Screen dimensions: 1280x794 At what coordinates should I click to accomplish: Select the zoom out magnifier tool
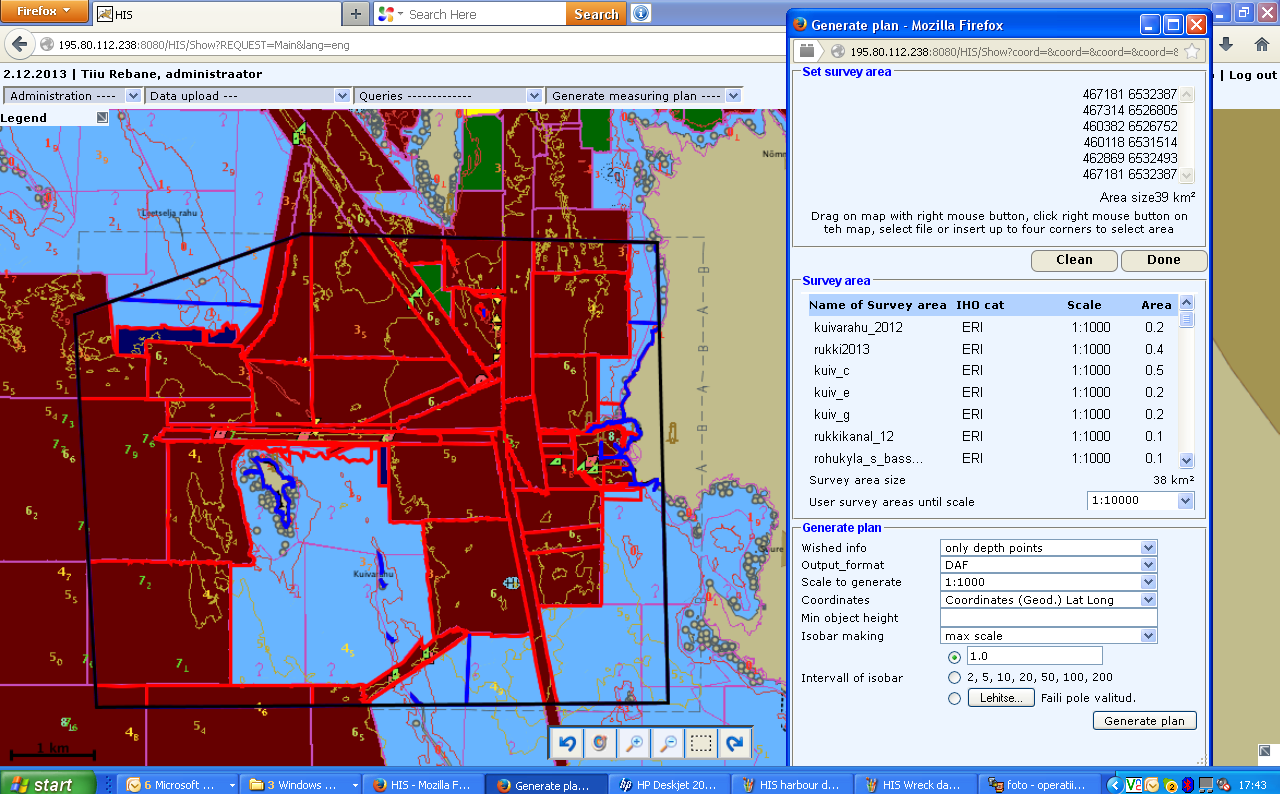click(x=668, y=743)
